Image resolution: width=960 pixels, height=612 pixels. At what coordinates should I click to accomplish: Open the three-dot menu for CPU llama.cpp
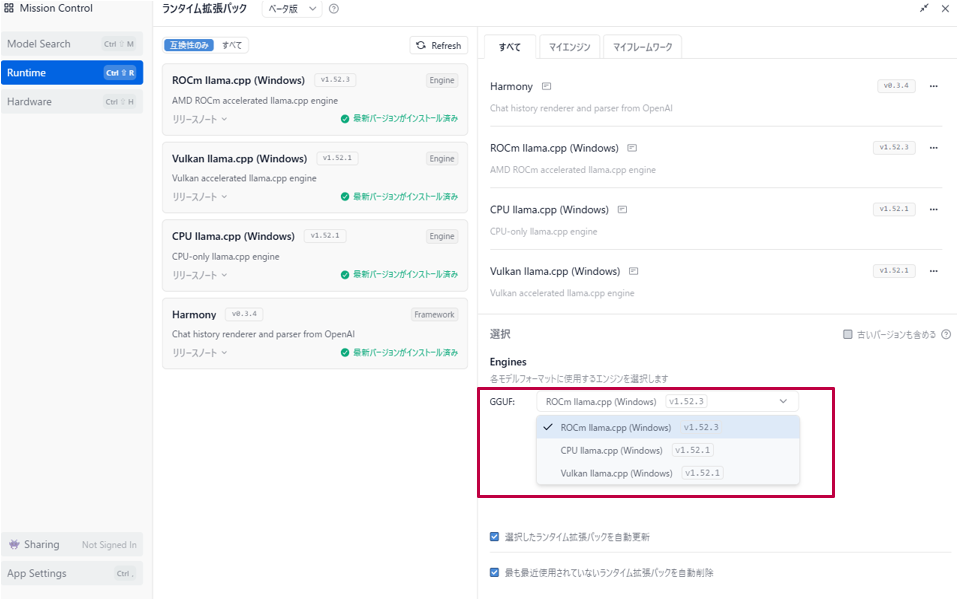coord(933,210)
